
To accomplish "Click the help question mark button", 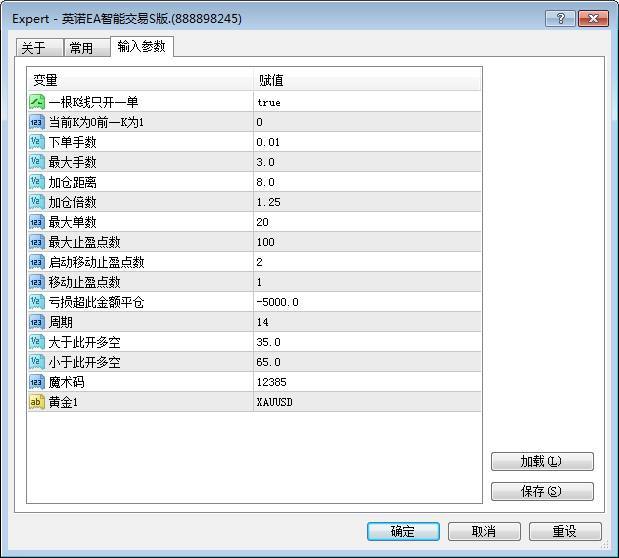I will point(558,18).
